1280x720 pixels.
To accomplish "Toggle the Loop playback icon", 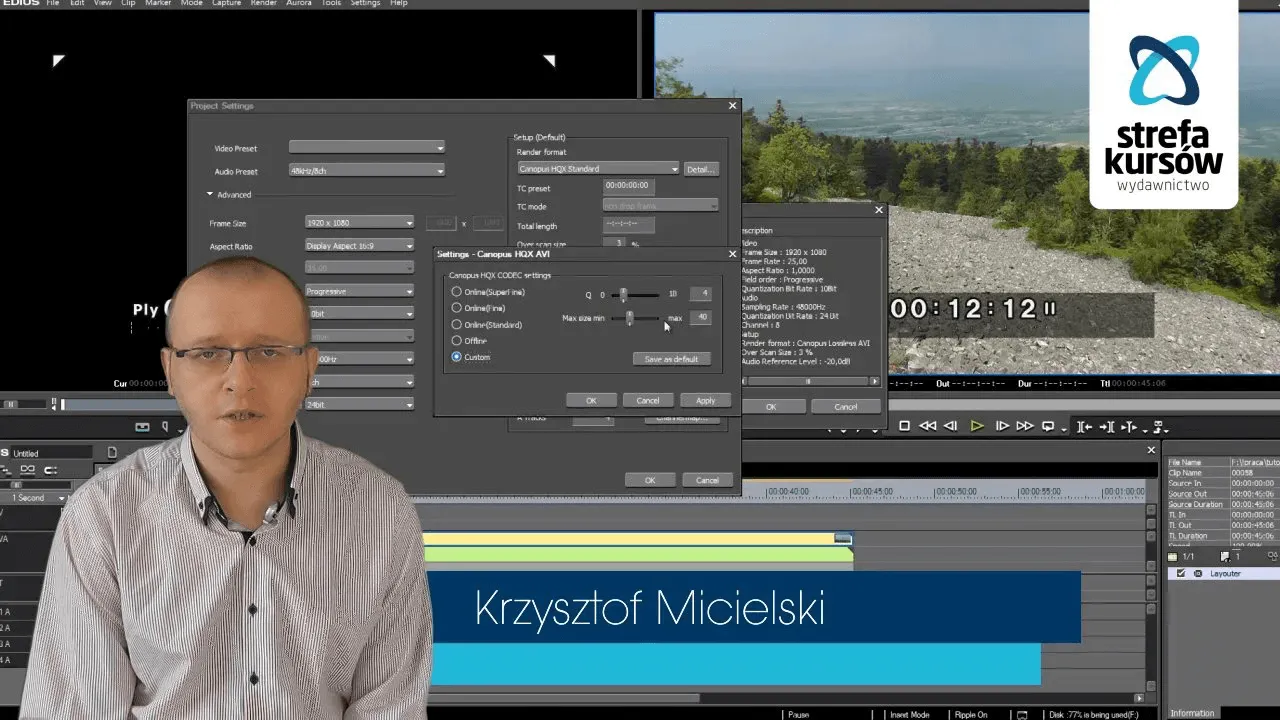I will point(1048,426).
